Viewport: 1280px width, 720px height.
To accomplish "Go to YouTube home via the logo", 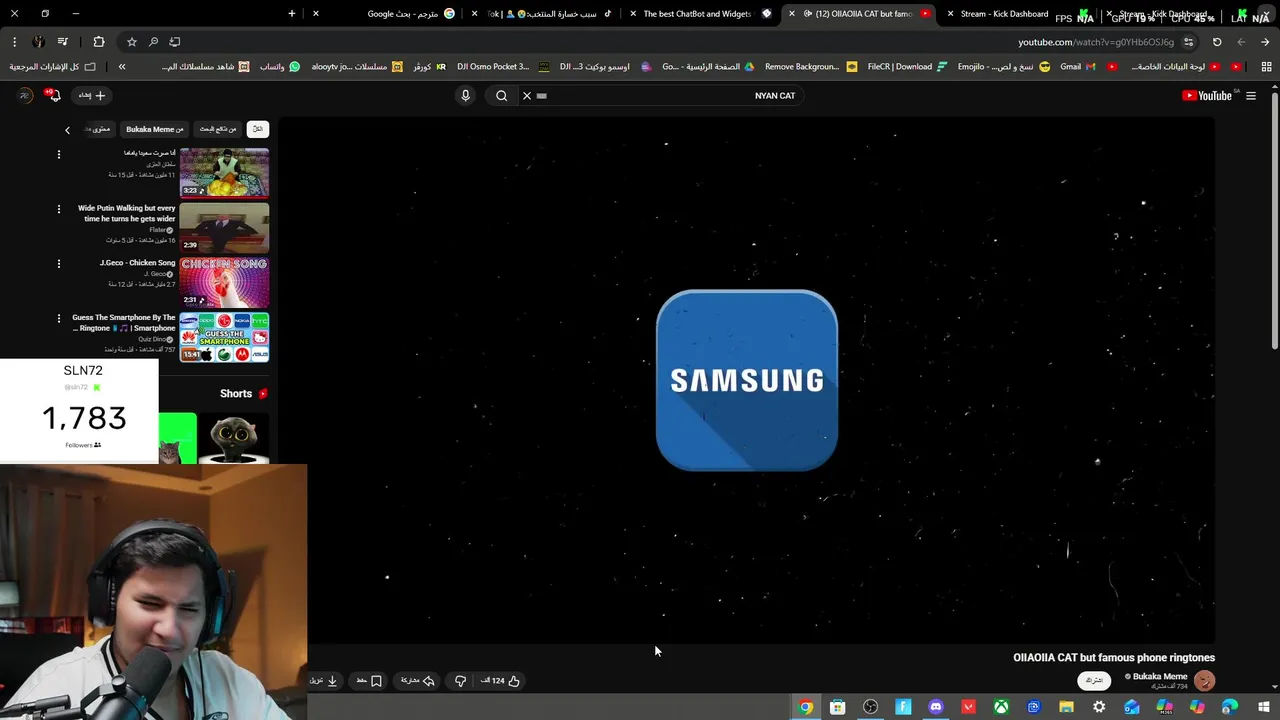I will (x=1206, y=96).
